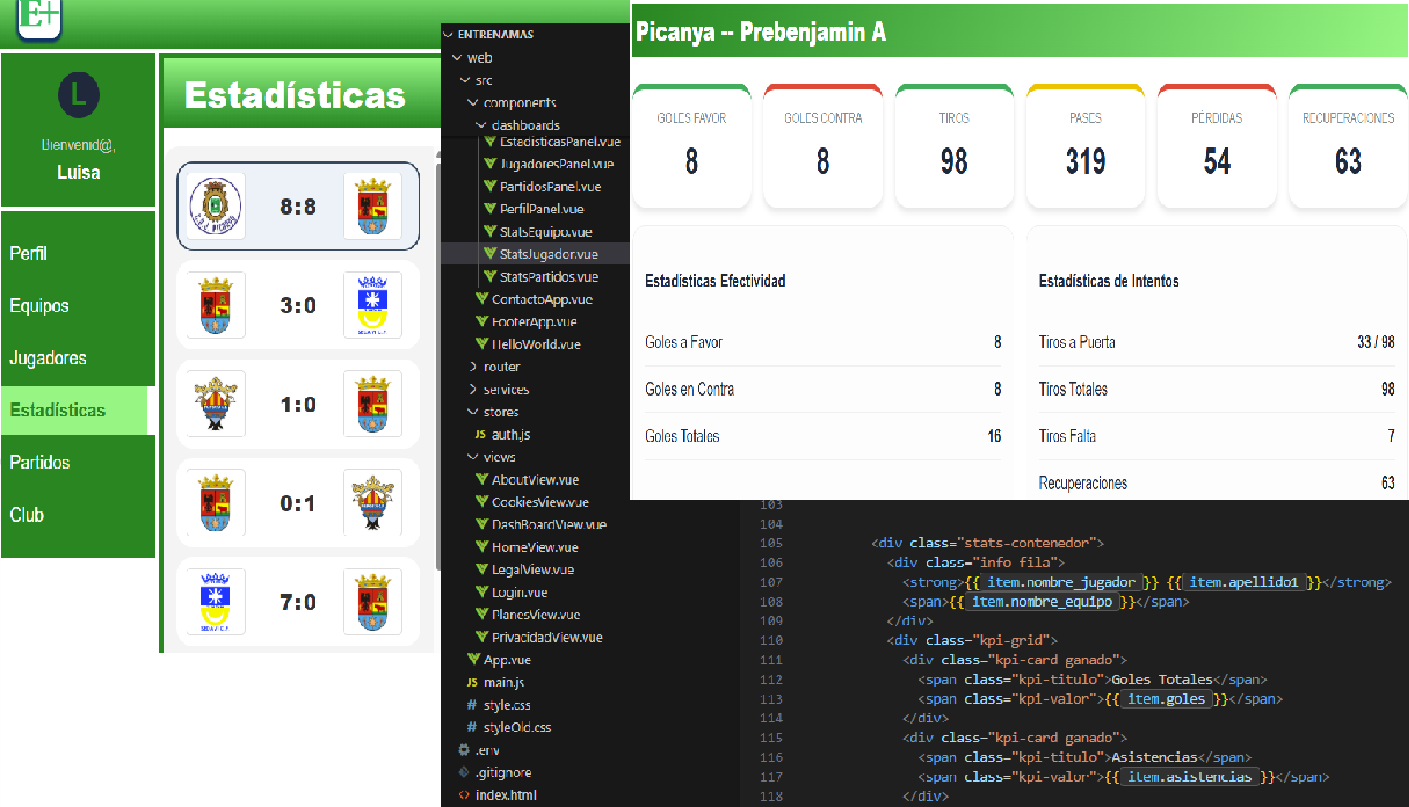Click the app logo in the top-left header
This screenshot has height=807, width=1409.
[x=40, y=17]
